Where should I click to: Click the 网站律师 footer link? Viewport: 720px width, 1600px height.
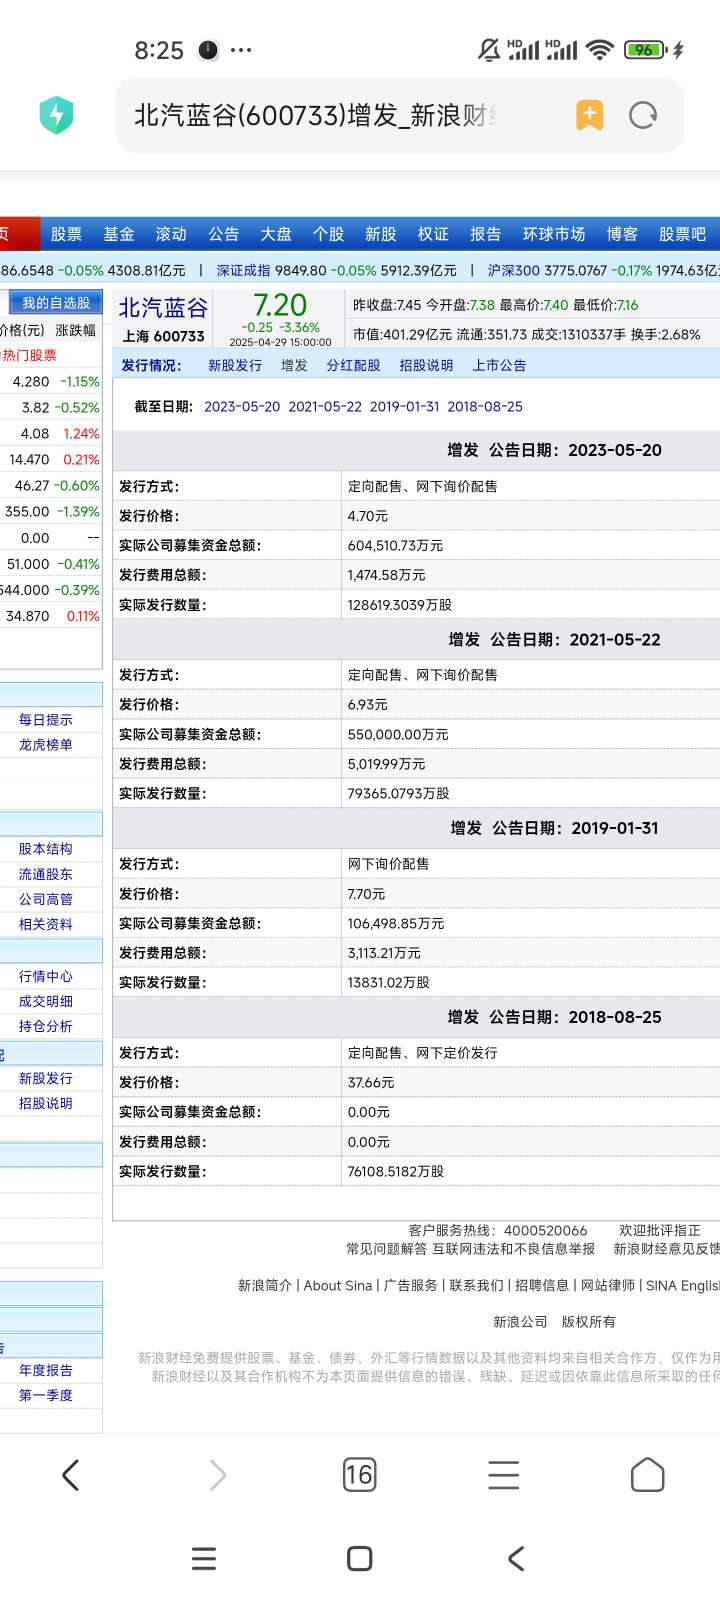(x=608, y=1285)
